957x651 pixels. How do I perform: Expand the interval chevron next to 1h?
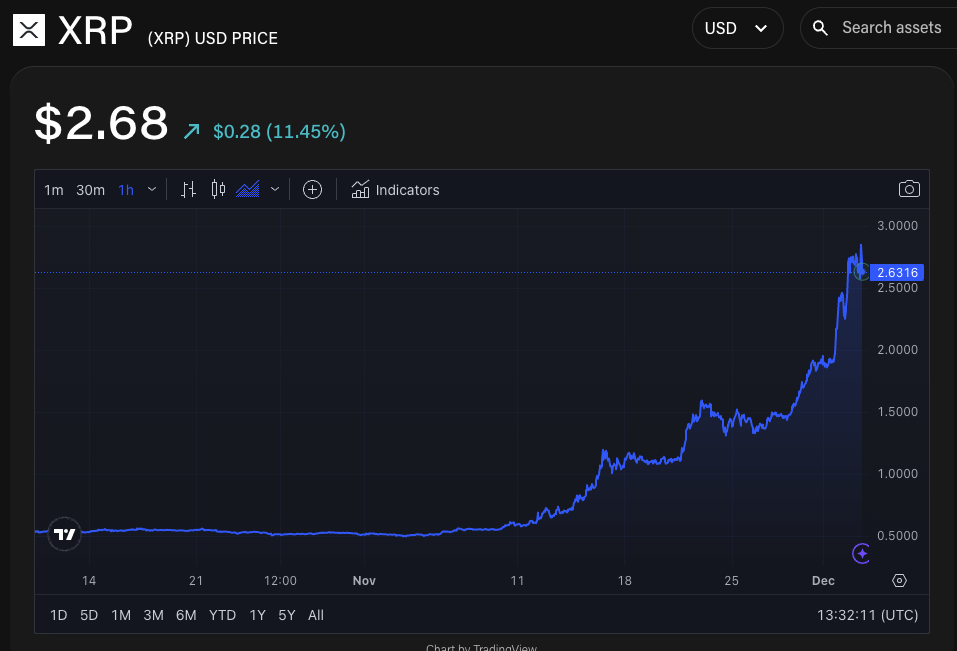pyautogui.click(x=151, y=189)
